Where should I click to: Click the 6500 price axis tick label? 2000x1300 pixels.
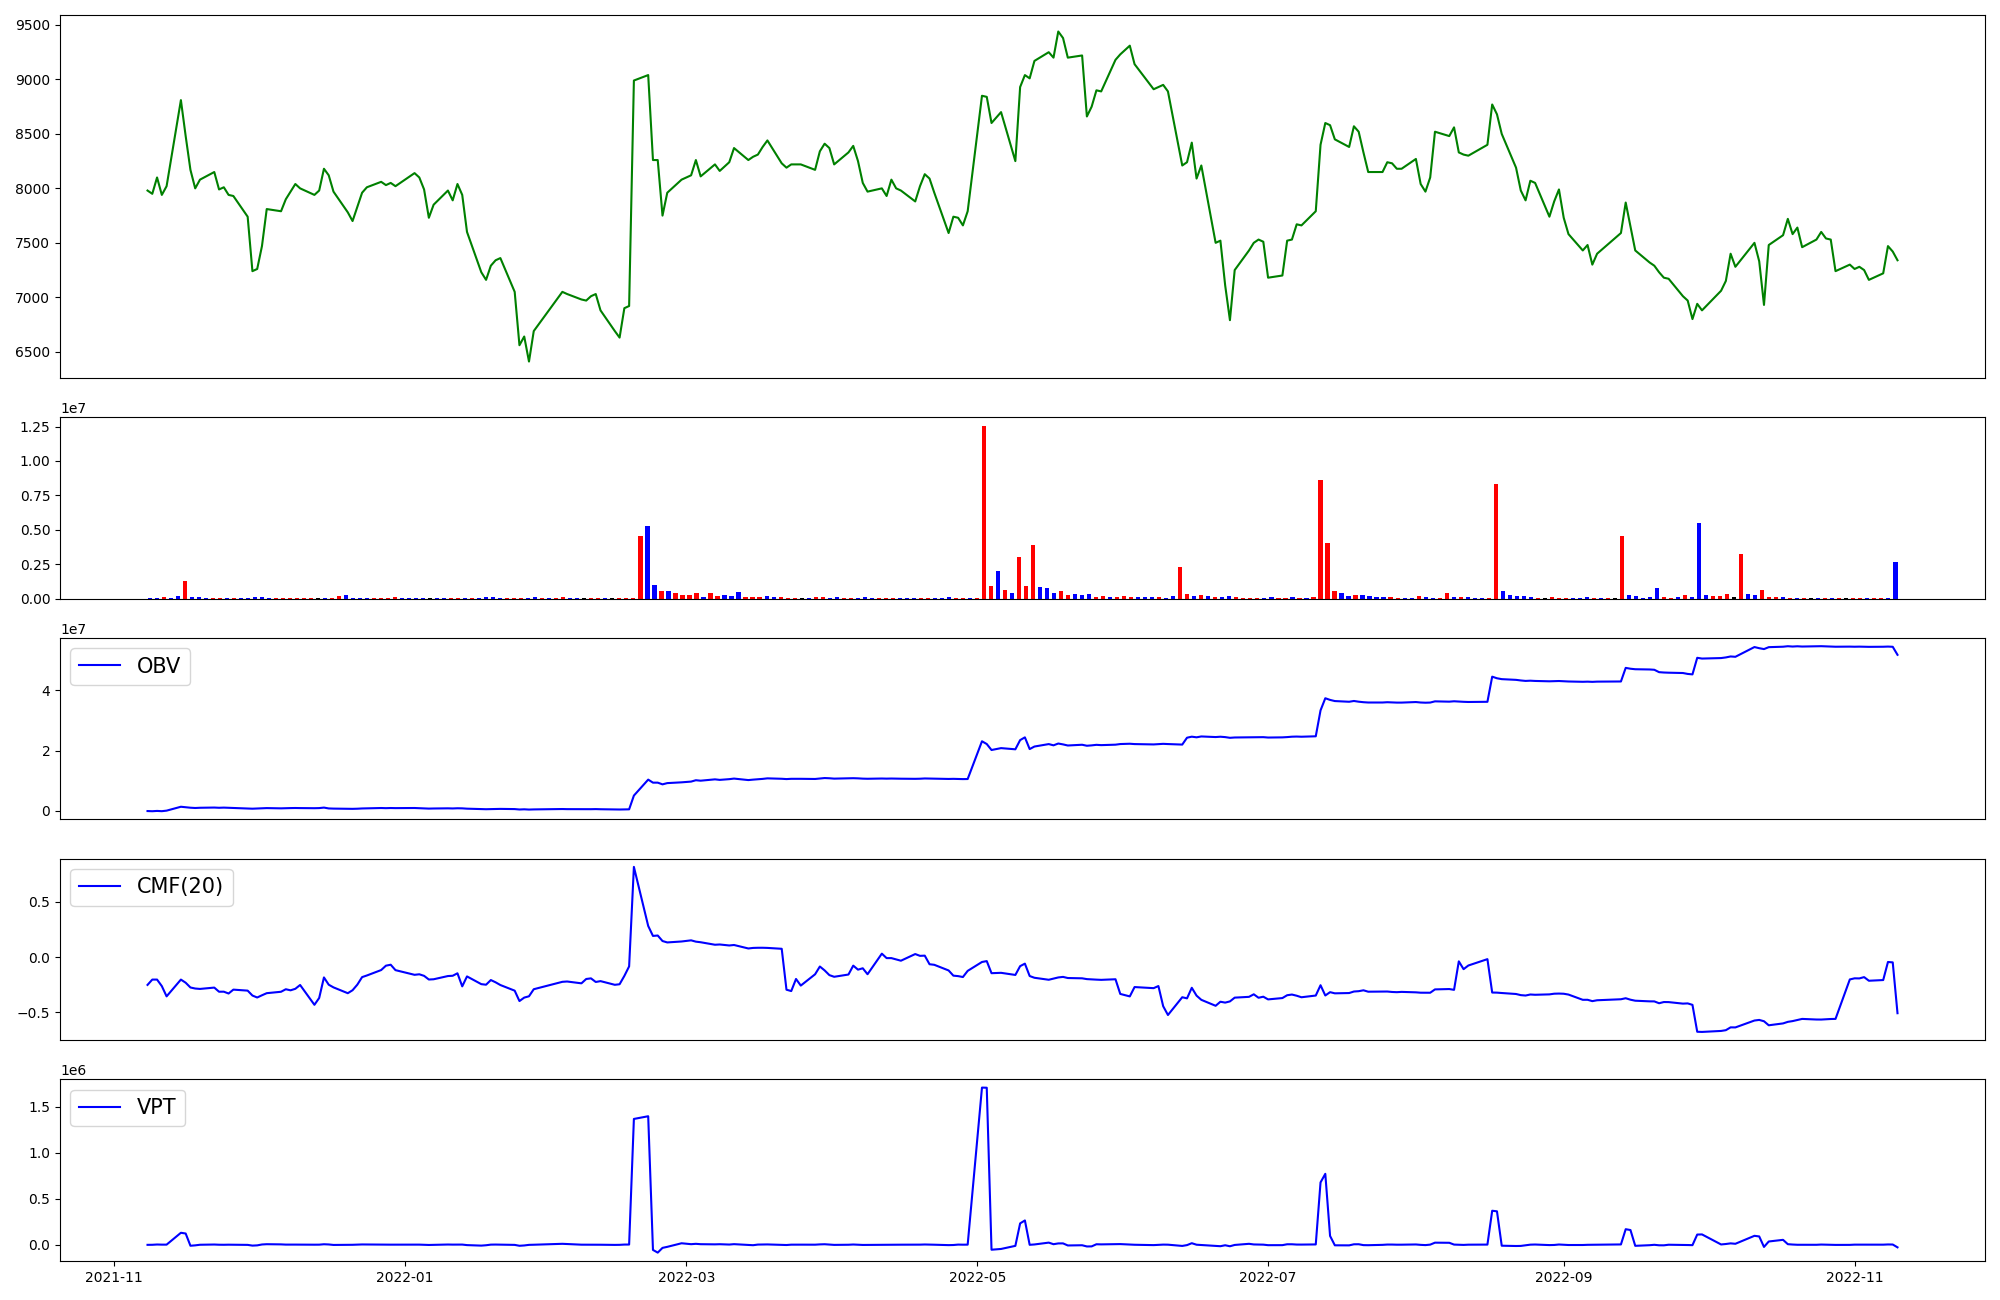pos(33,353)
